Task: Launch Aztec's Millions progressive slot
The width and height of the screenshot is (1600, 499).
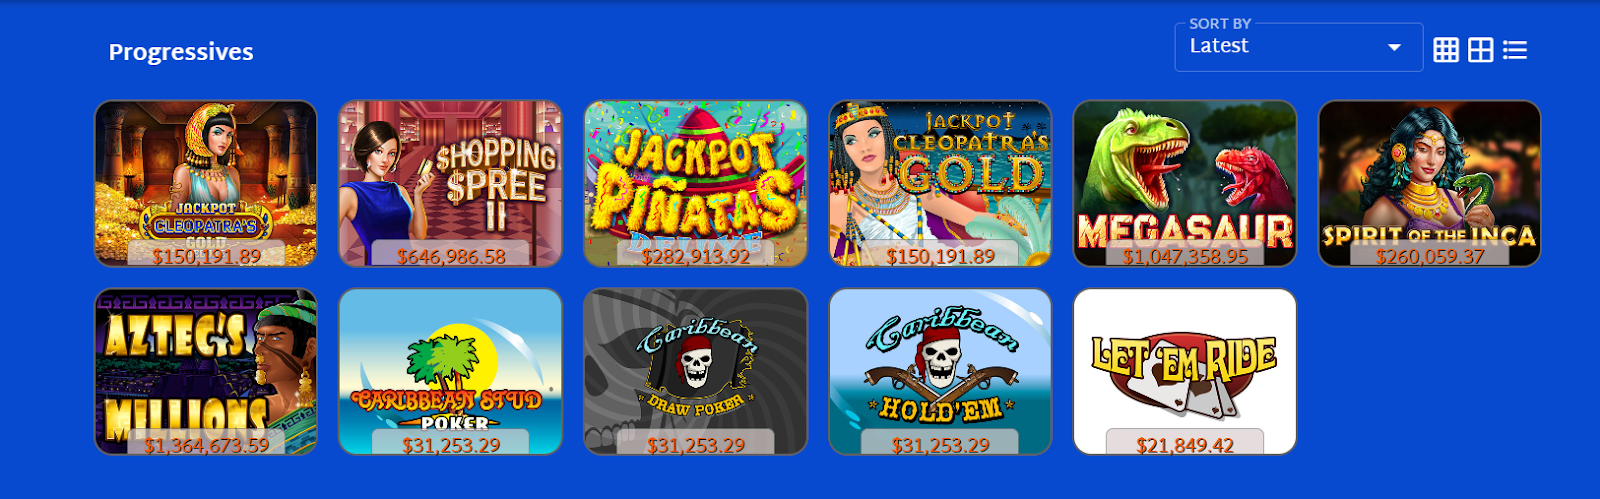Action: pyautogui.click(x=206, y=372)
